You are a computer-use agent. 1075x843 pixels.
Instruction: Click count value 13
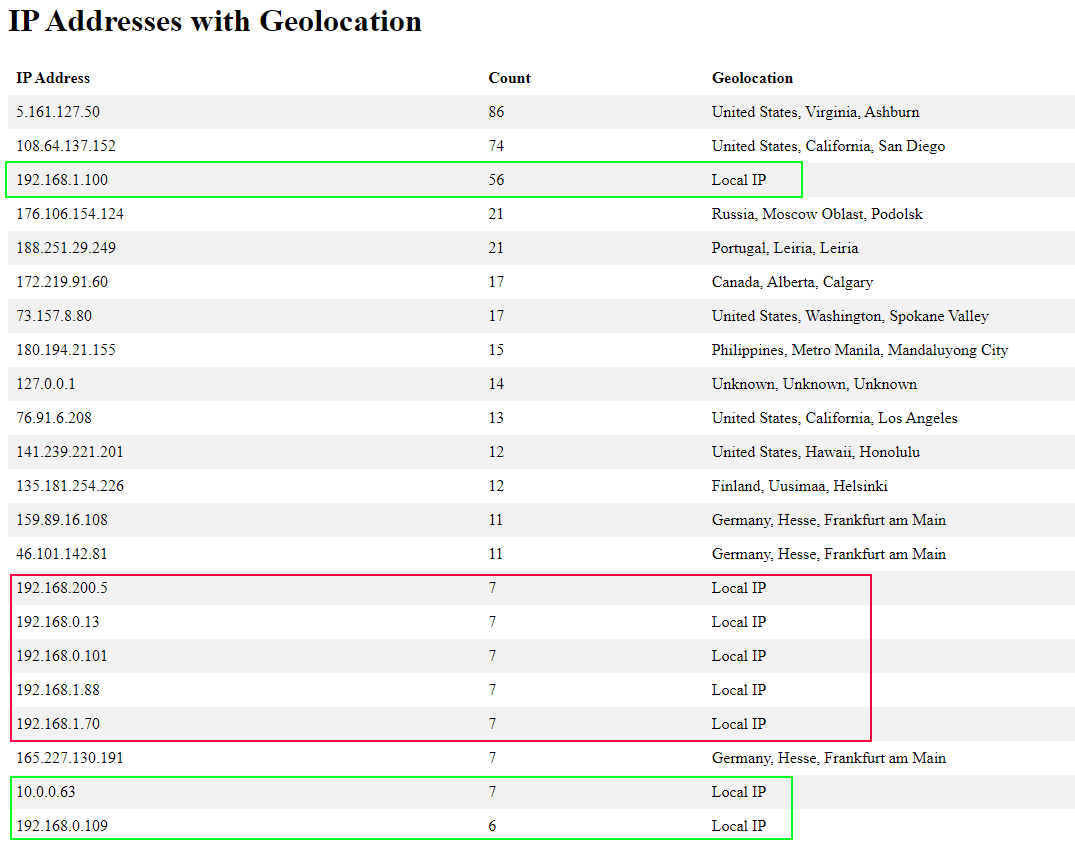click(x=496, y=418)
